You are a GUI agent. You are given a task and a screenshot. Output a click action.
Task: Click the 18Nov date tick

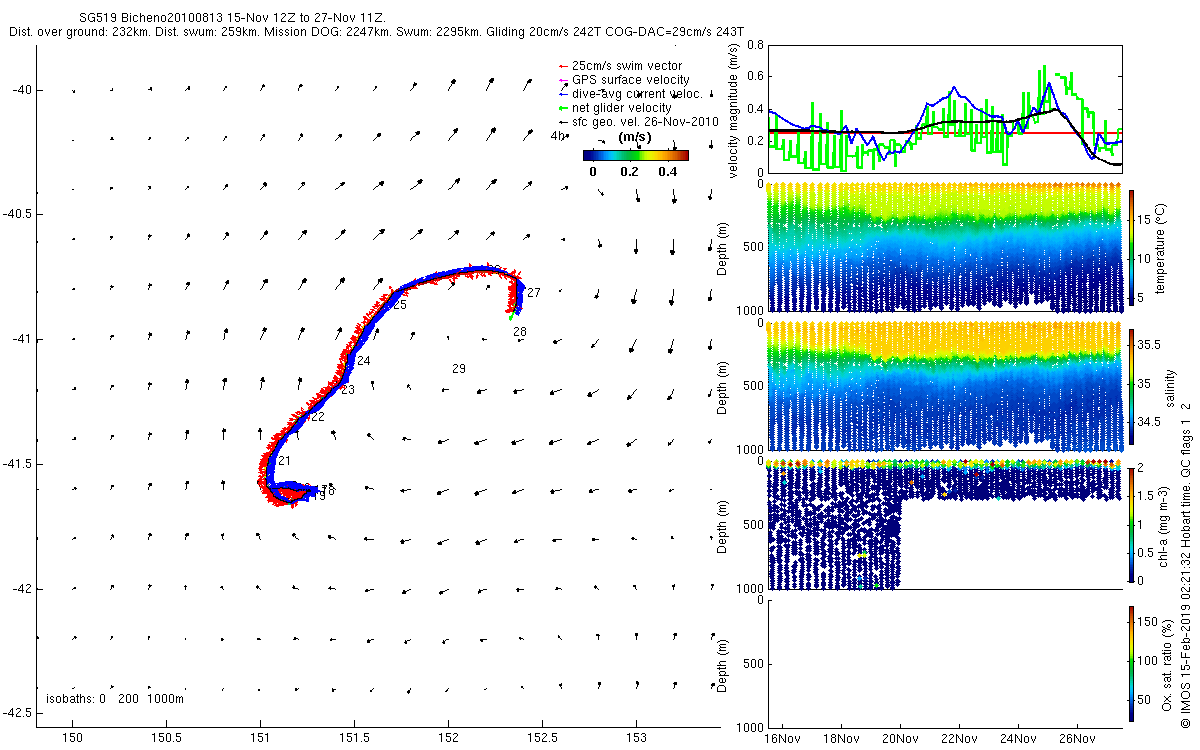[841, 739]
